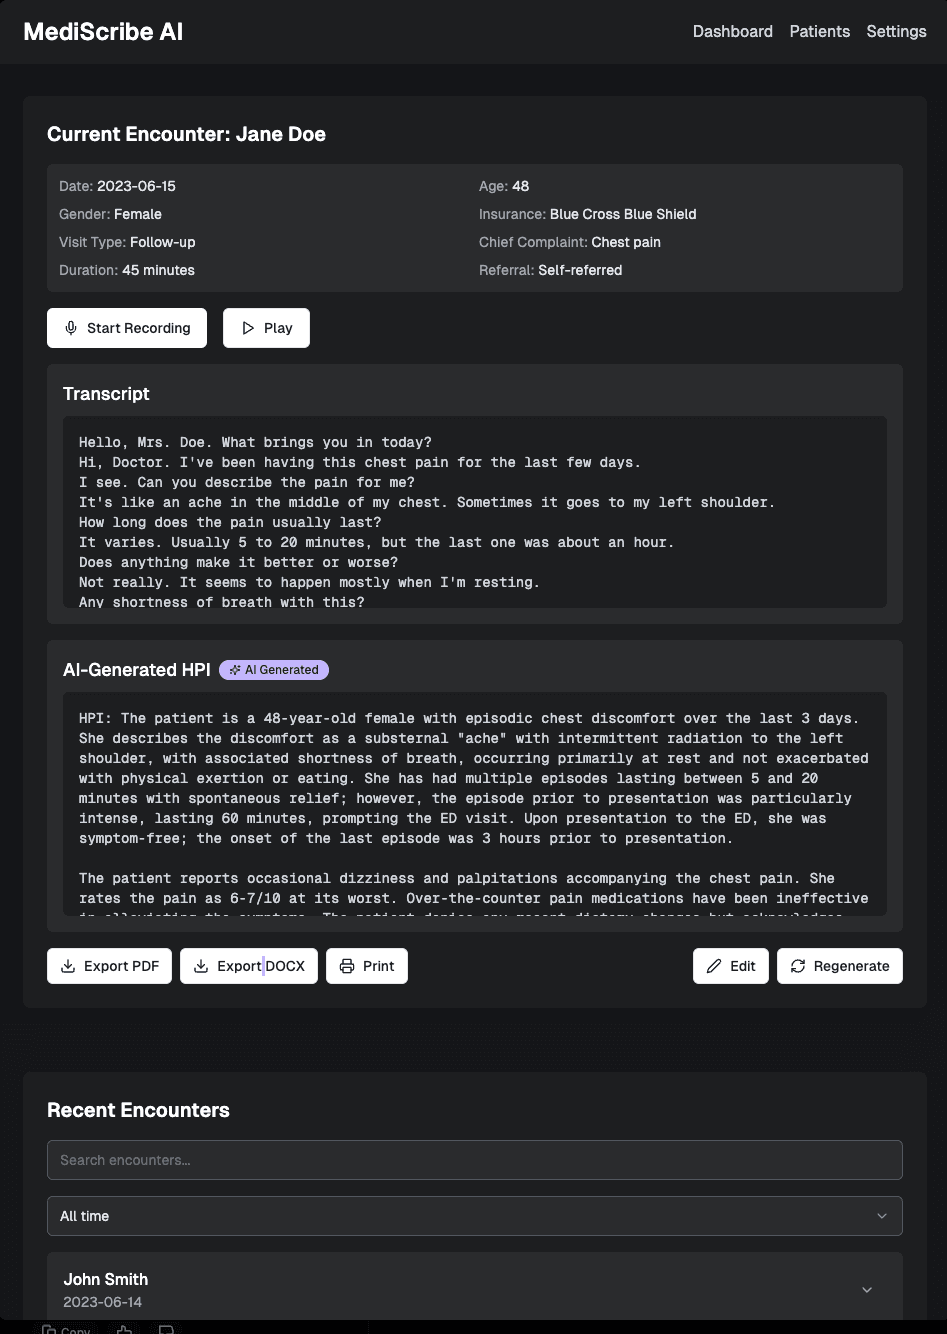Click the Copy icon below the page
Screen dimensions: 947x1334
[x=49, y=1330]
